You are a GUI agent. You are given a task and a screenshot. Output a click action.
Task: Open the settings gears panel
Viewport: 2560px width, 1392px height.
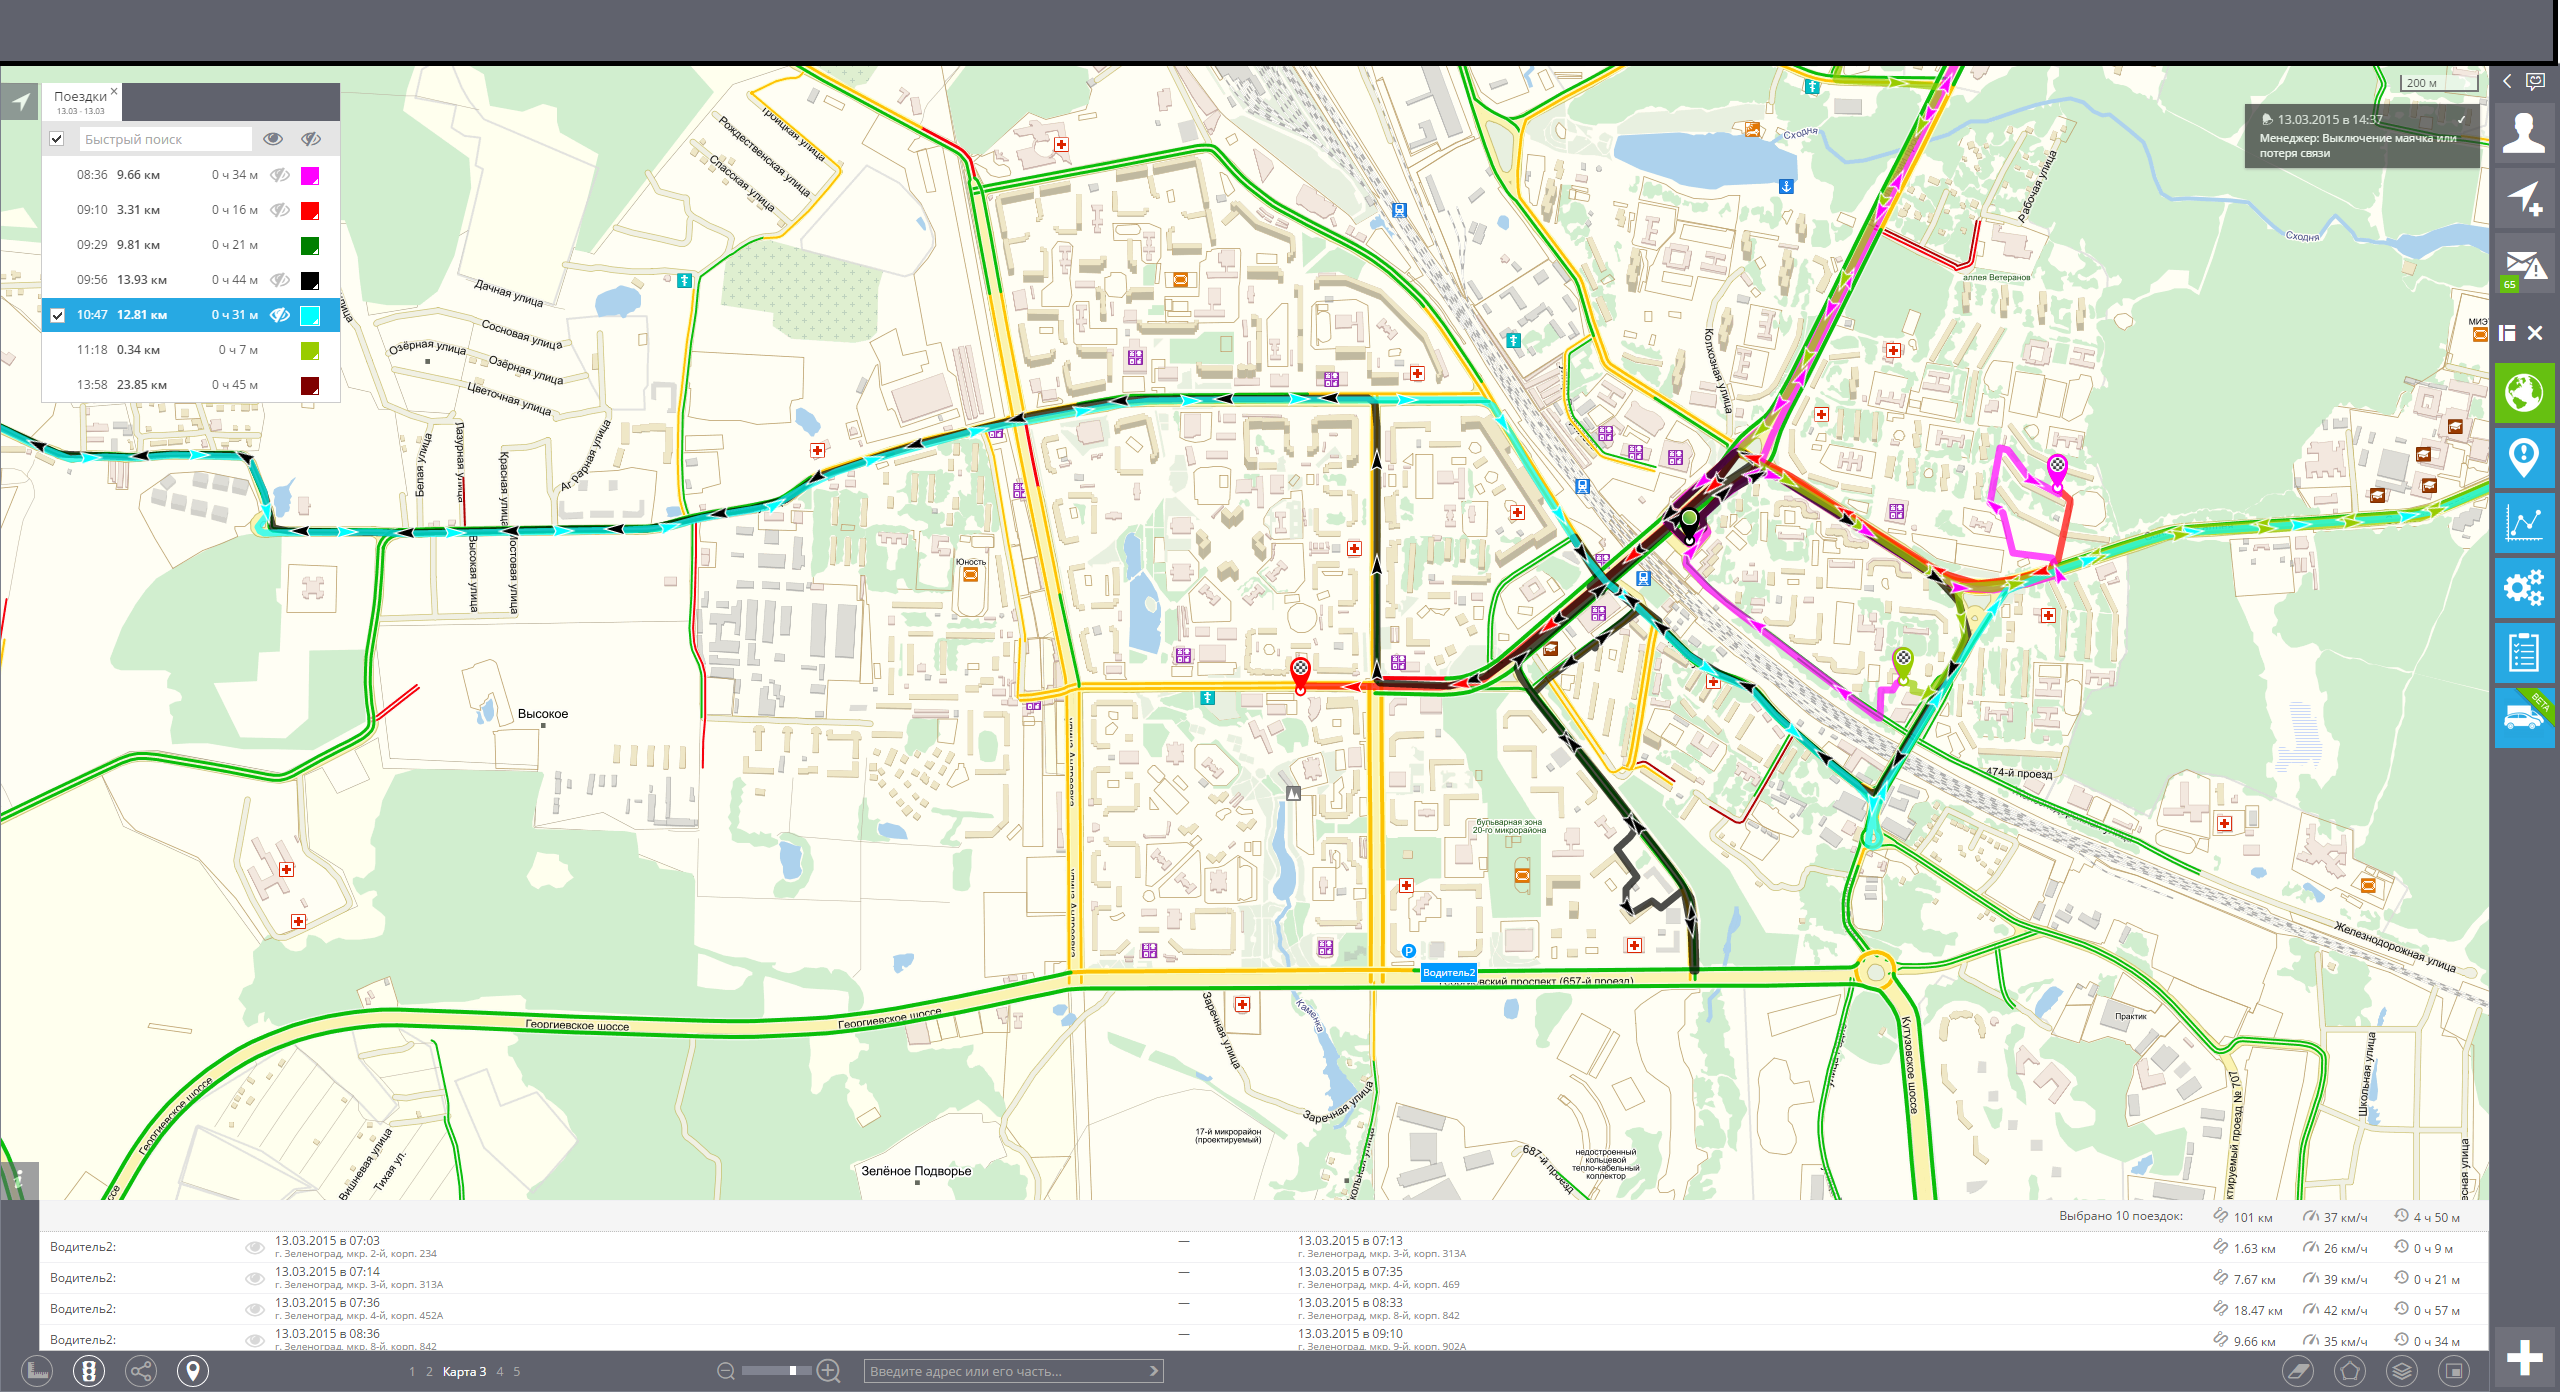point(2524,588)
